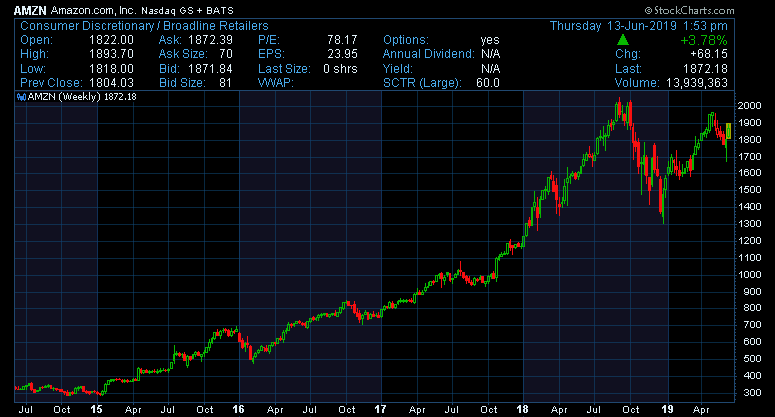Click the Consumer Discretionary / Broadline Retailers sector text

coord(144,26)
